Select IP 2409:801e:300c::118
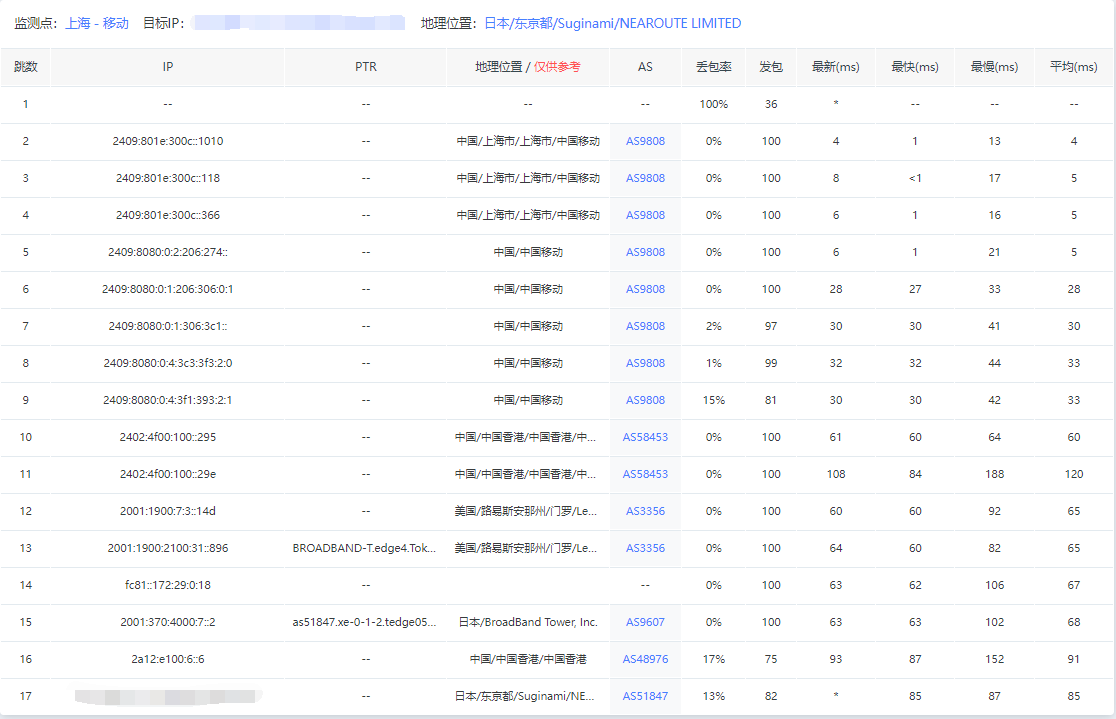Viewport: 1116px width, 719px height. (168, 178)
